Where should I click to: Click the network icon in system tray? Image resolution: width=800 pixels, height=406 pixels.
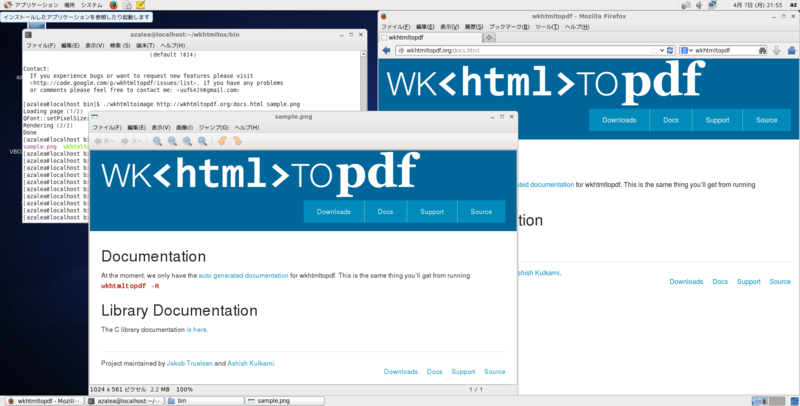712,5
